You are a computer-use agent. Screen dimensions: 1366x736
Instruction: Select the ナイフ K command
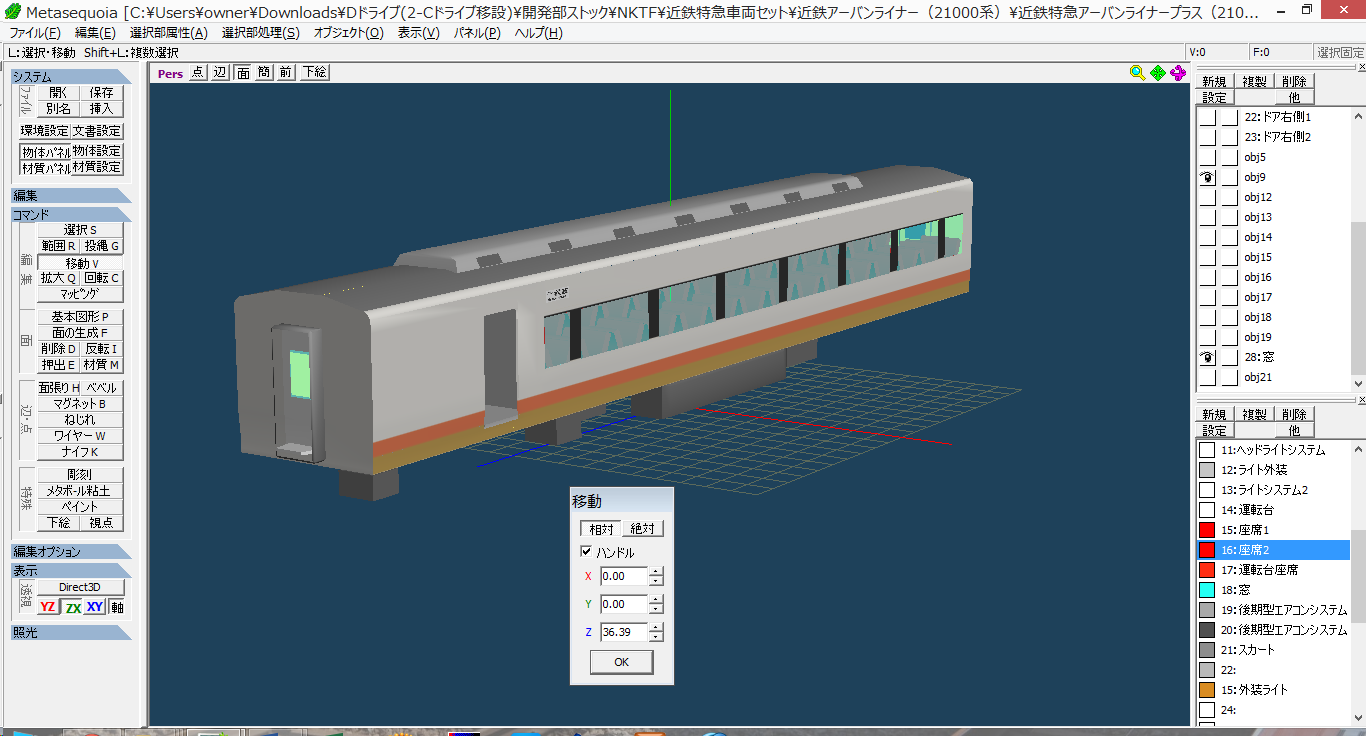[80, 452]
